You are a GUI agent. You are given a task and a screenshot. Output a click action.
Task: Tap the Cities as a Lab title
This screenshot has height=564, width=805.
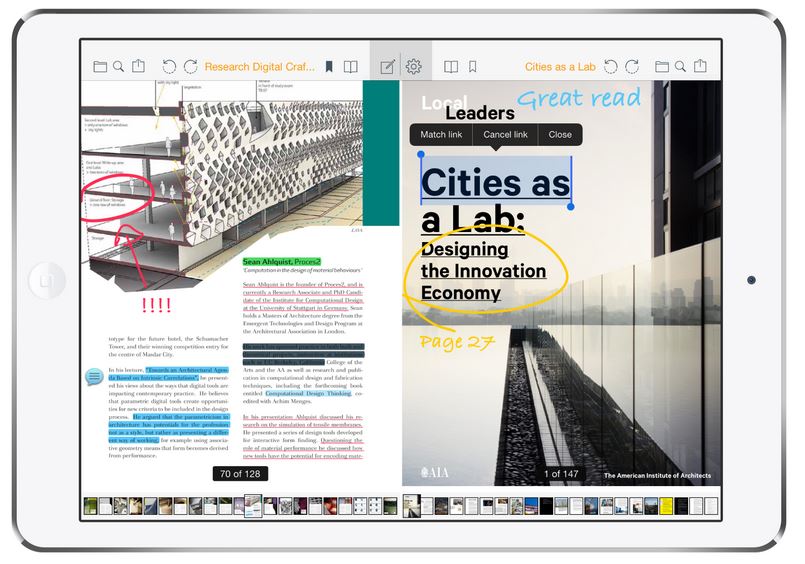pyautogui.click(x=560, y=67)
